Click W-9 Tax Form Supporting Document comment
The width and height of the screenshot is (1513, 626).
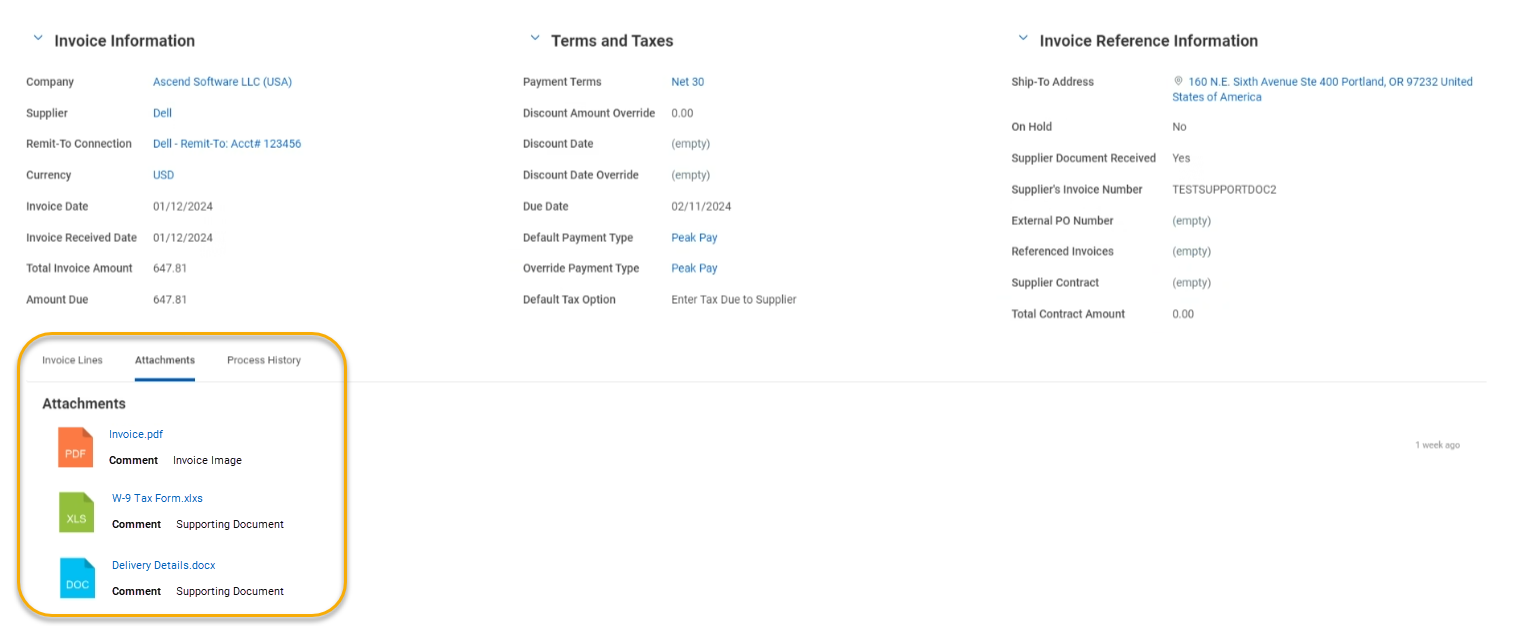(x=230, y=524)
